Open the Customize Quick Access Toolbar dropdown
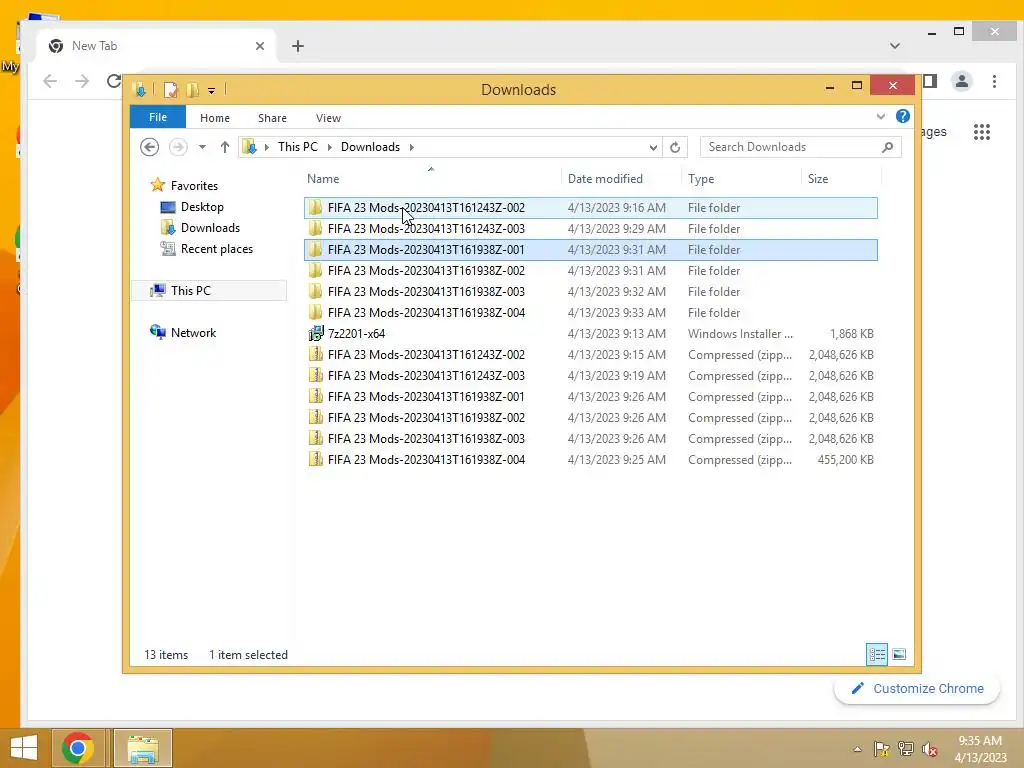This screenshot has height=768, width=1024. click(212, 91)
